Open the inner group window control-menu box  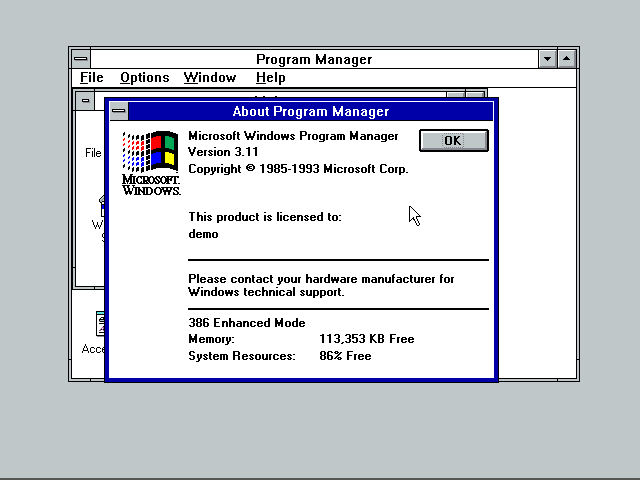85,100
